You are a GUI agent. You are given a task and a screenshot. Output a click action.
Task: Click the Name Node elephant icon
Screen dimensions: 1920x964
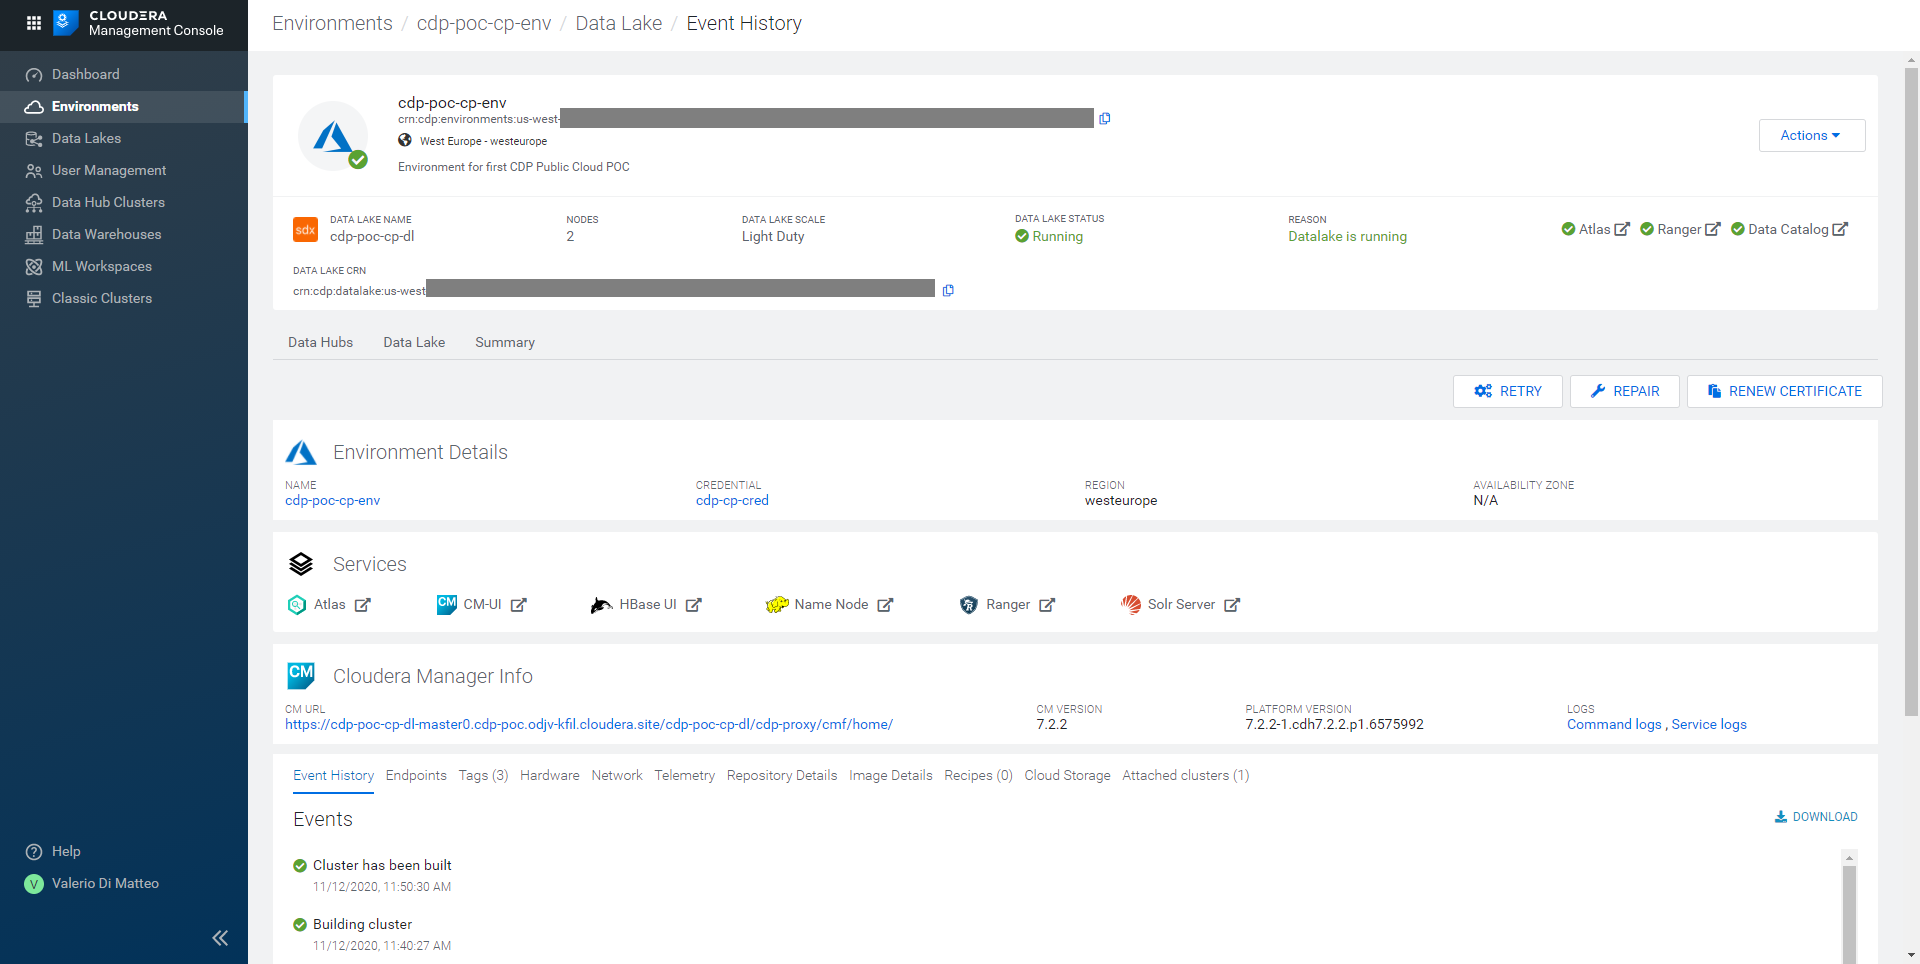(x=777, y=605)
